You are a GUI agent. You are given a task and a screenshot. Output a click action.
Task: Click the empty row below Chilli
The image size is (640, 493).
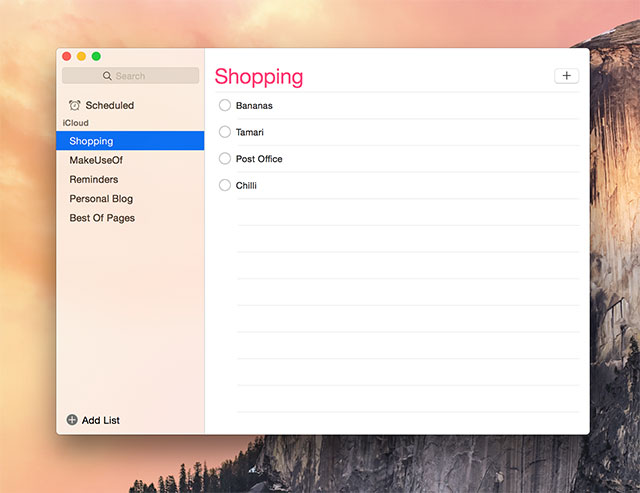pyautogui.click(x=400, y=212)
